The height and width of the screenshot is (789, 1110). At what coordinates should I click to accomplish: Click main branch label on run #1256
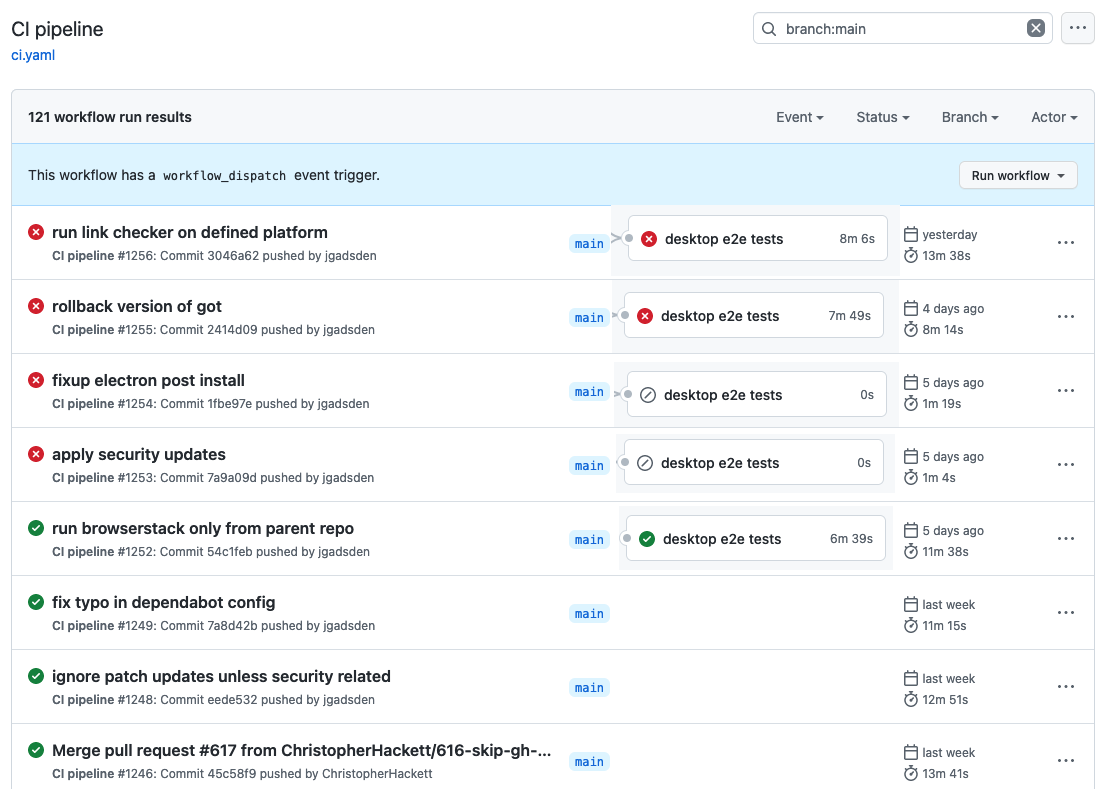coord(589,243)
